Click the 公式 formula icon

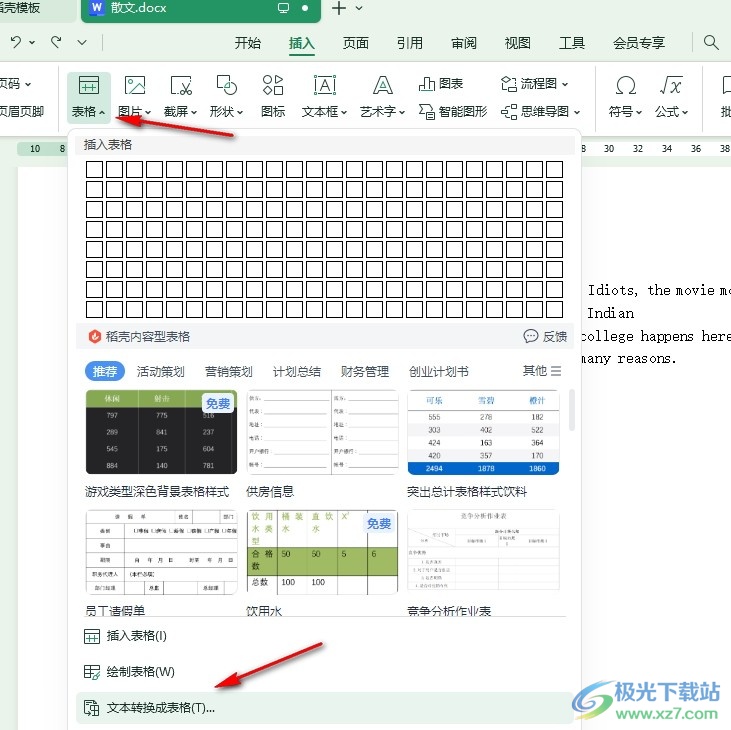(671, 86)
